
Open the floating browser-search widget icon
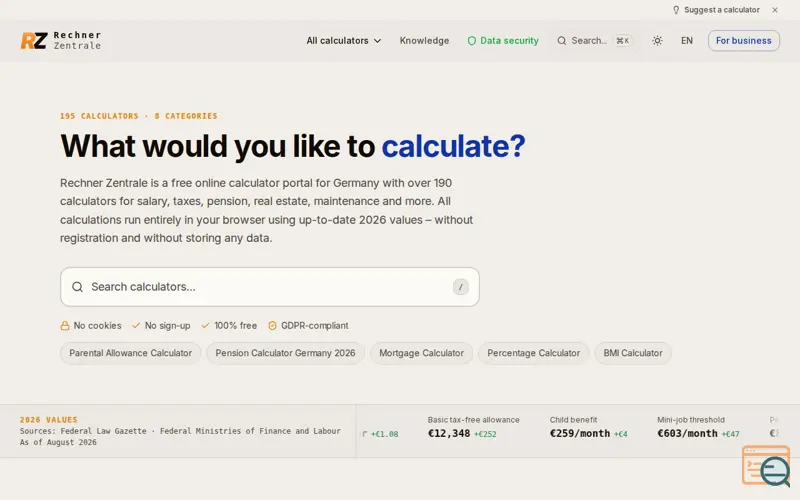(766, 466)
